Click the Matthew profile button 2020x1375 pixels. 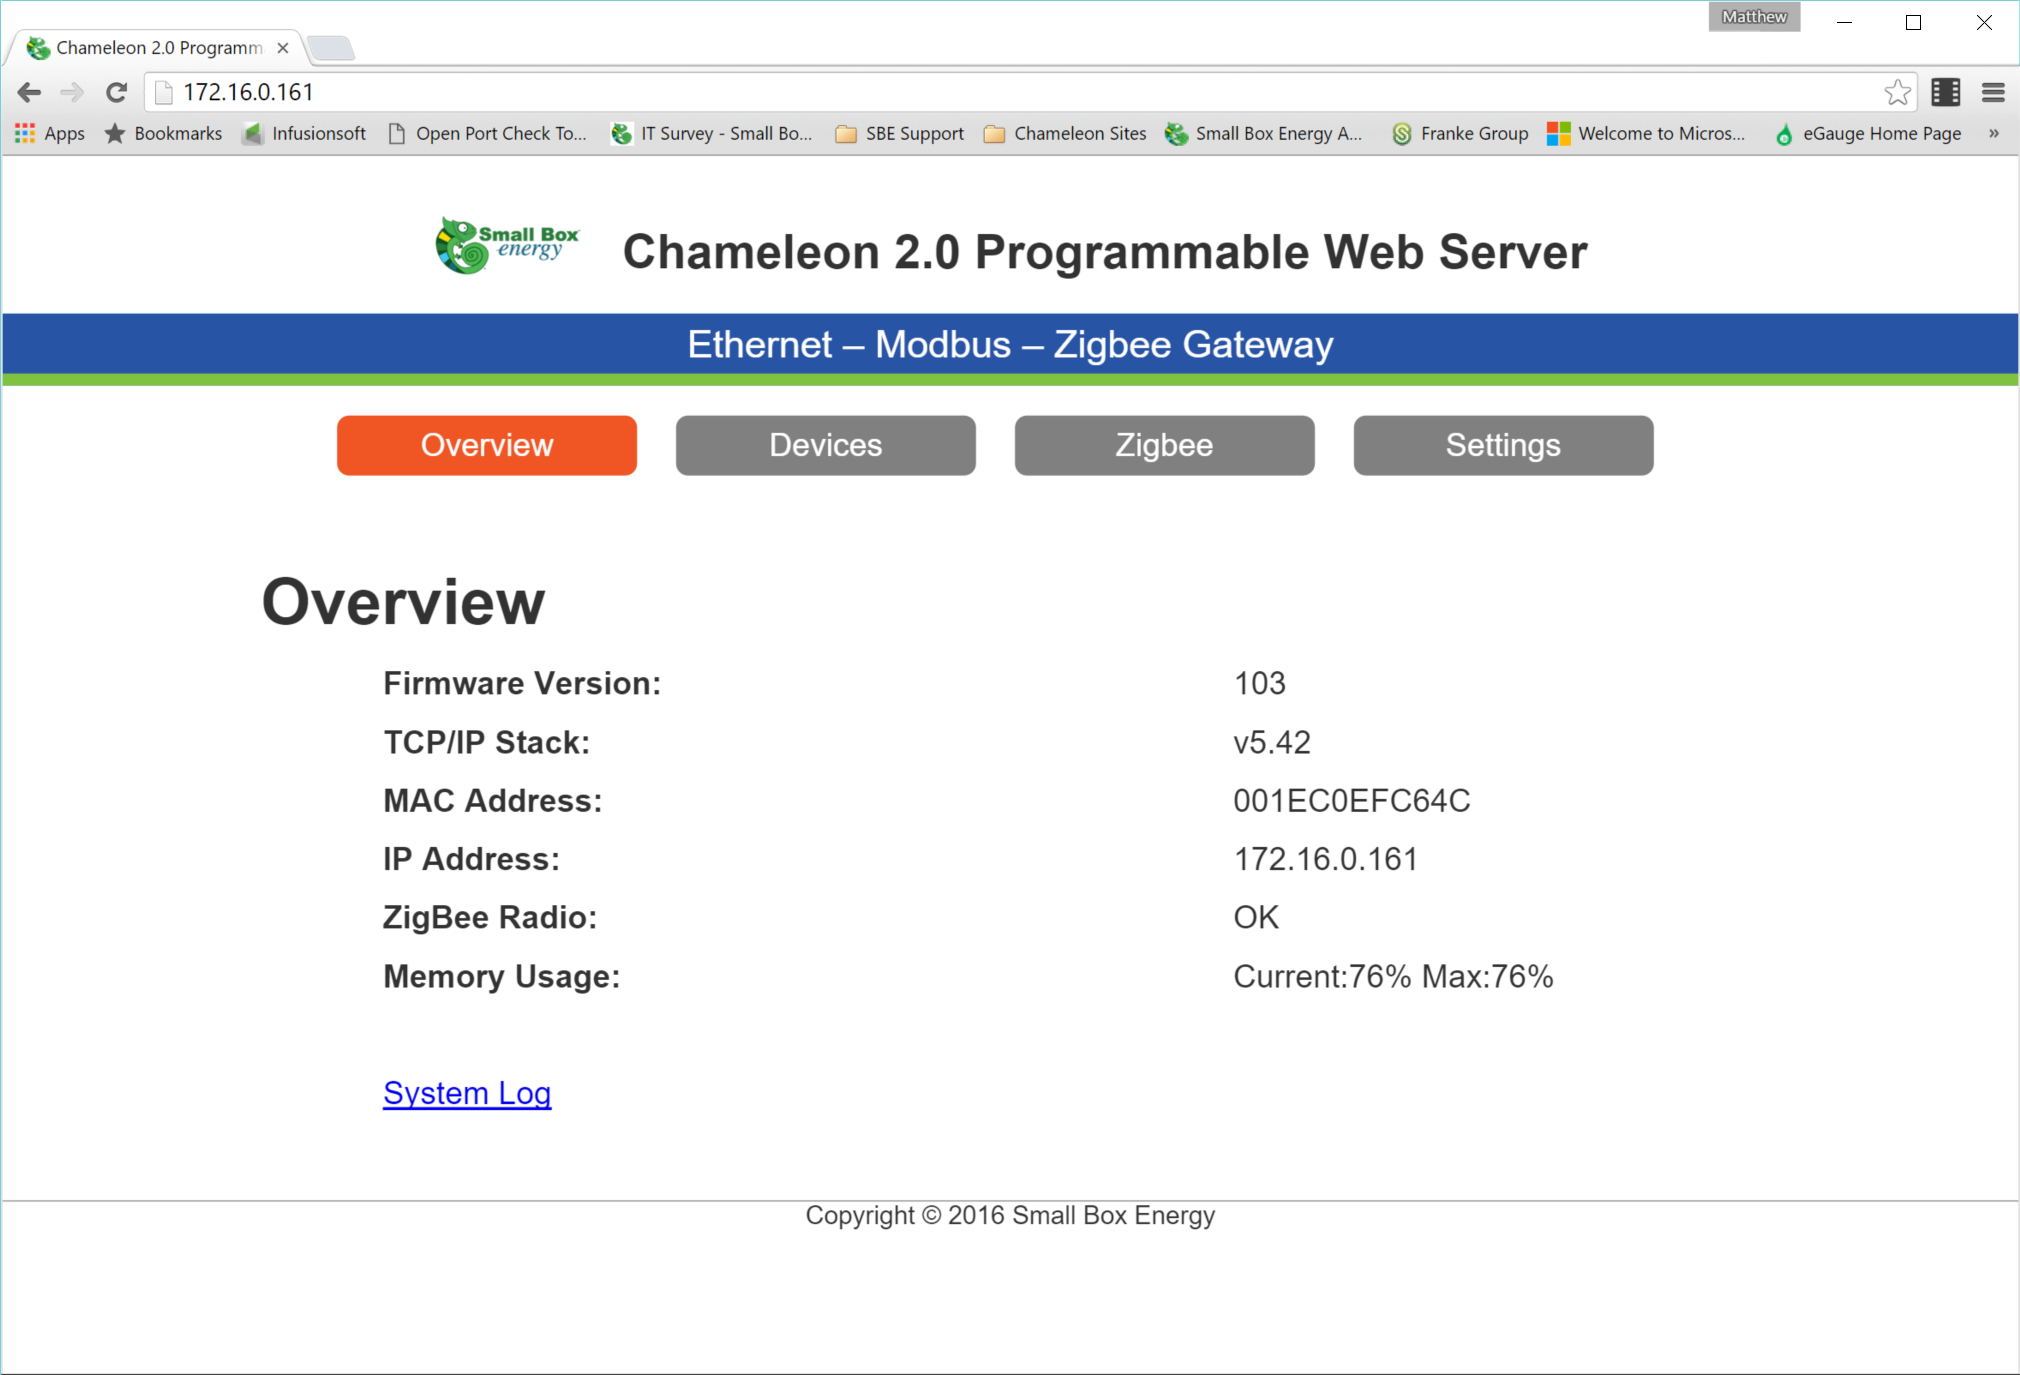tap(1754, 17)
